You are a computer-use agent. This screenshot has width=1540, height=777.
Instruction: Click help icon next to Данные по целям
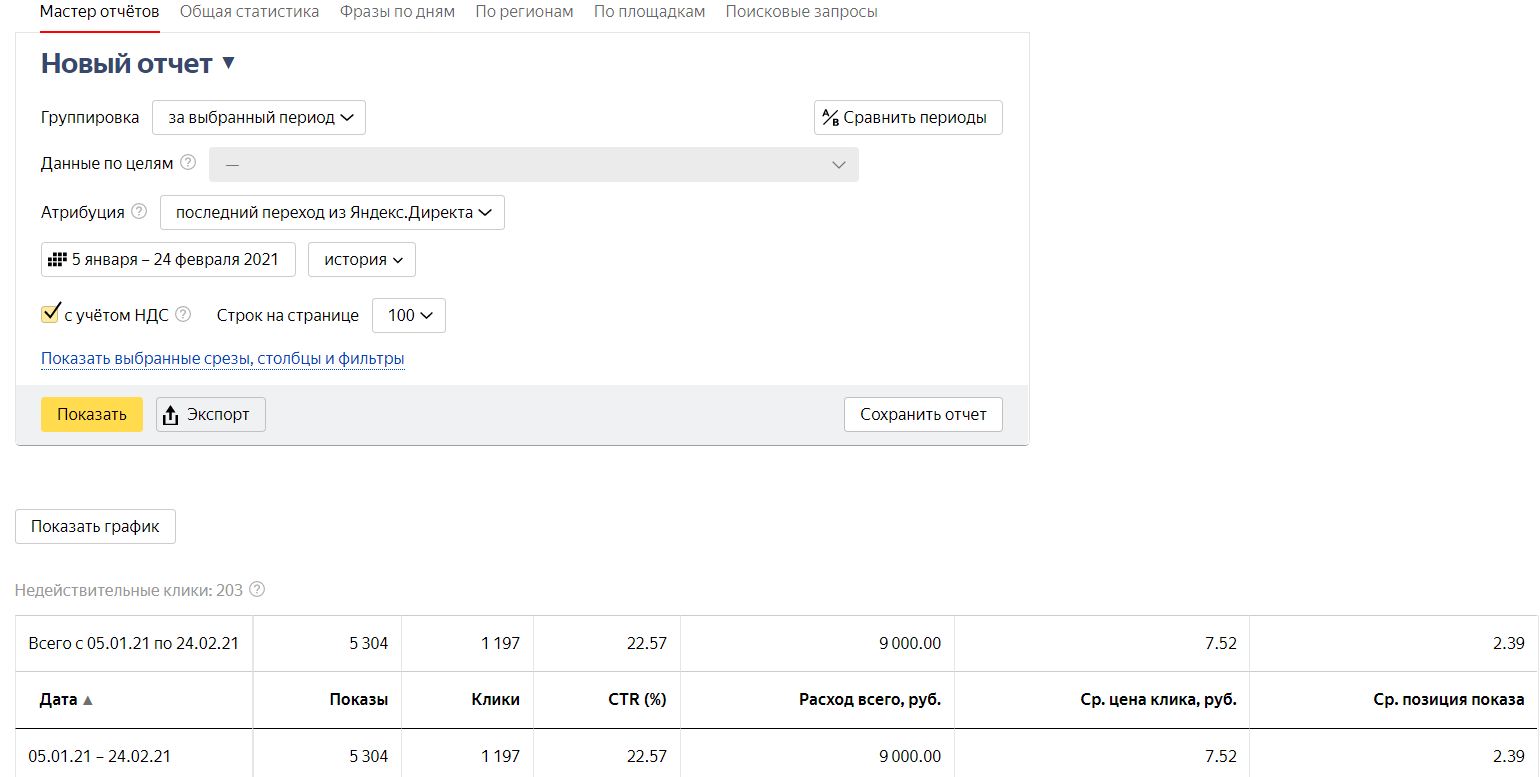(188, 162)
